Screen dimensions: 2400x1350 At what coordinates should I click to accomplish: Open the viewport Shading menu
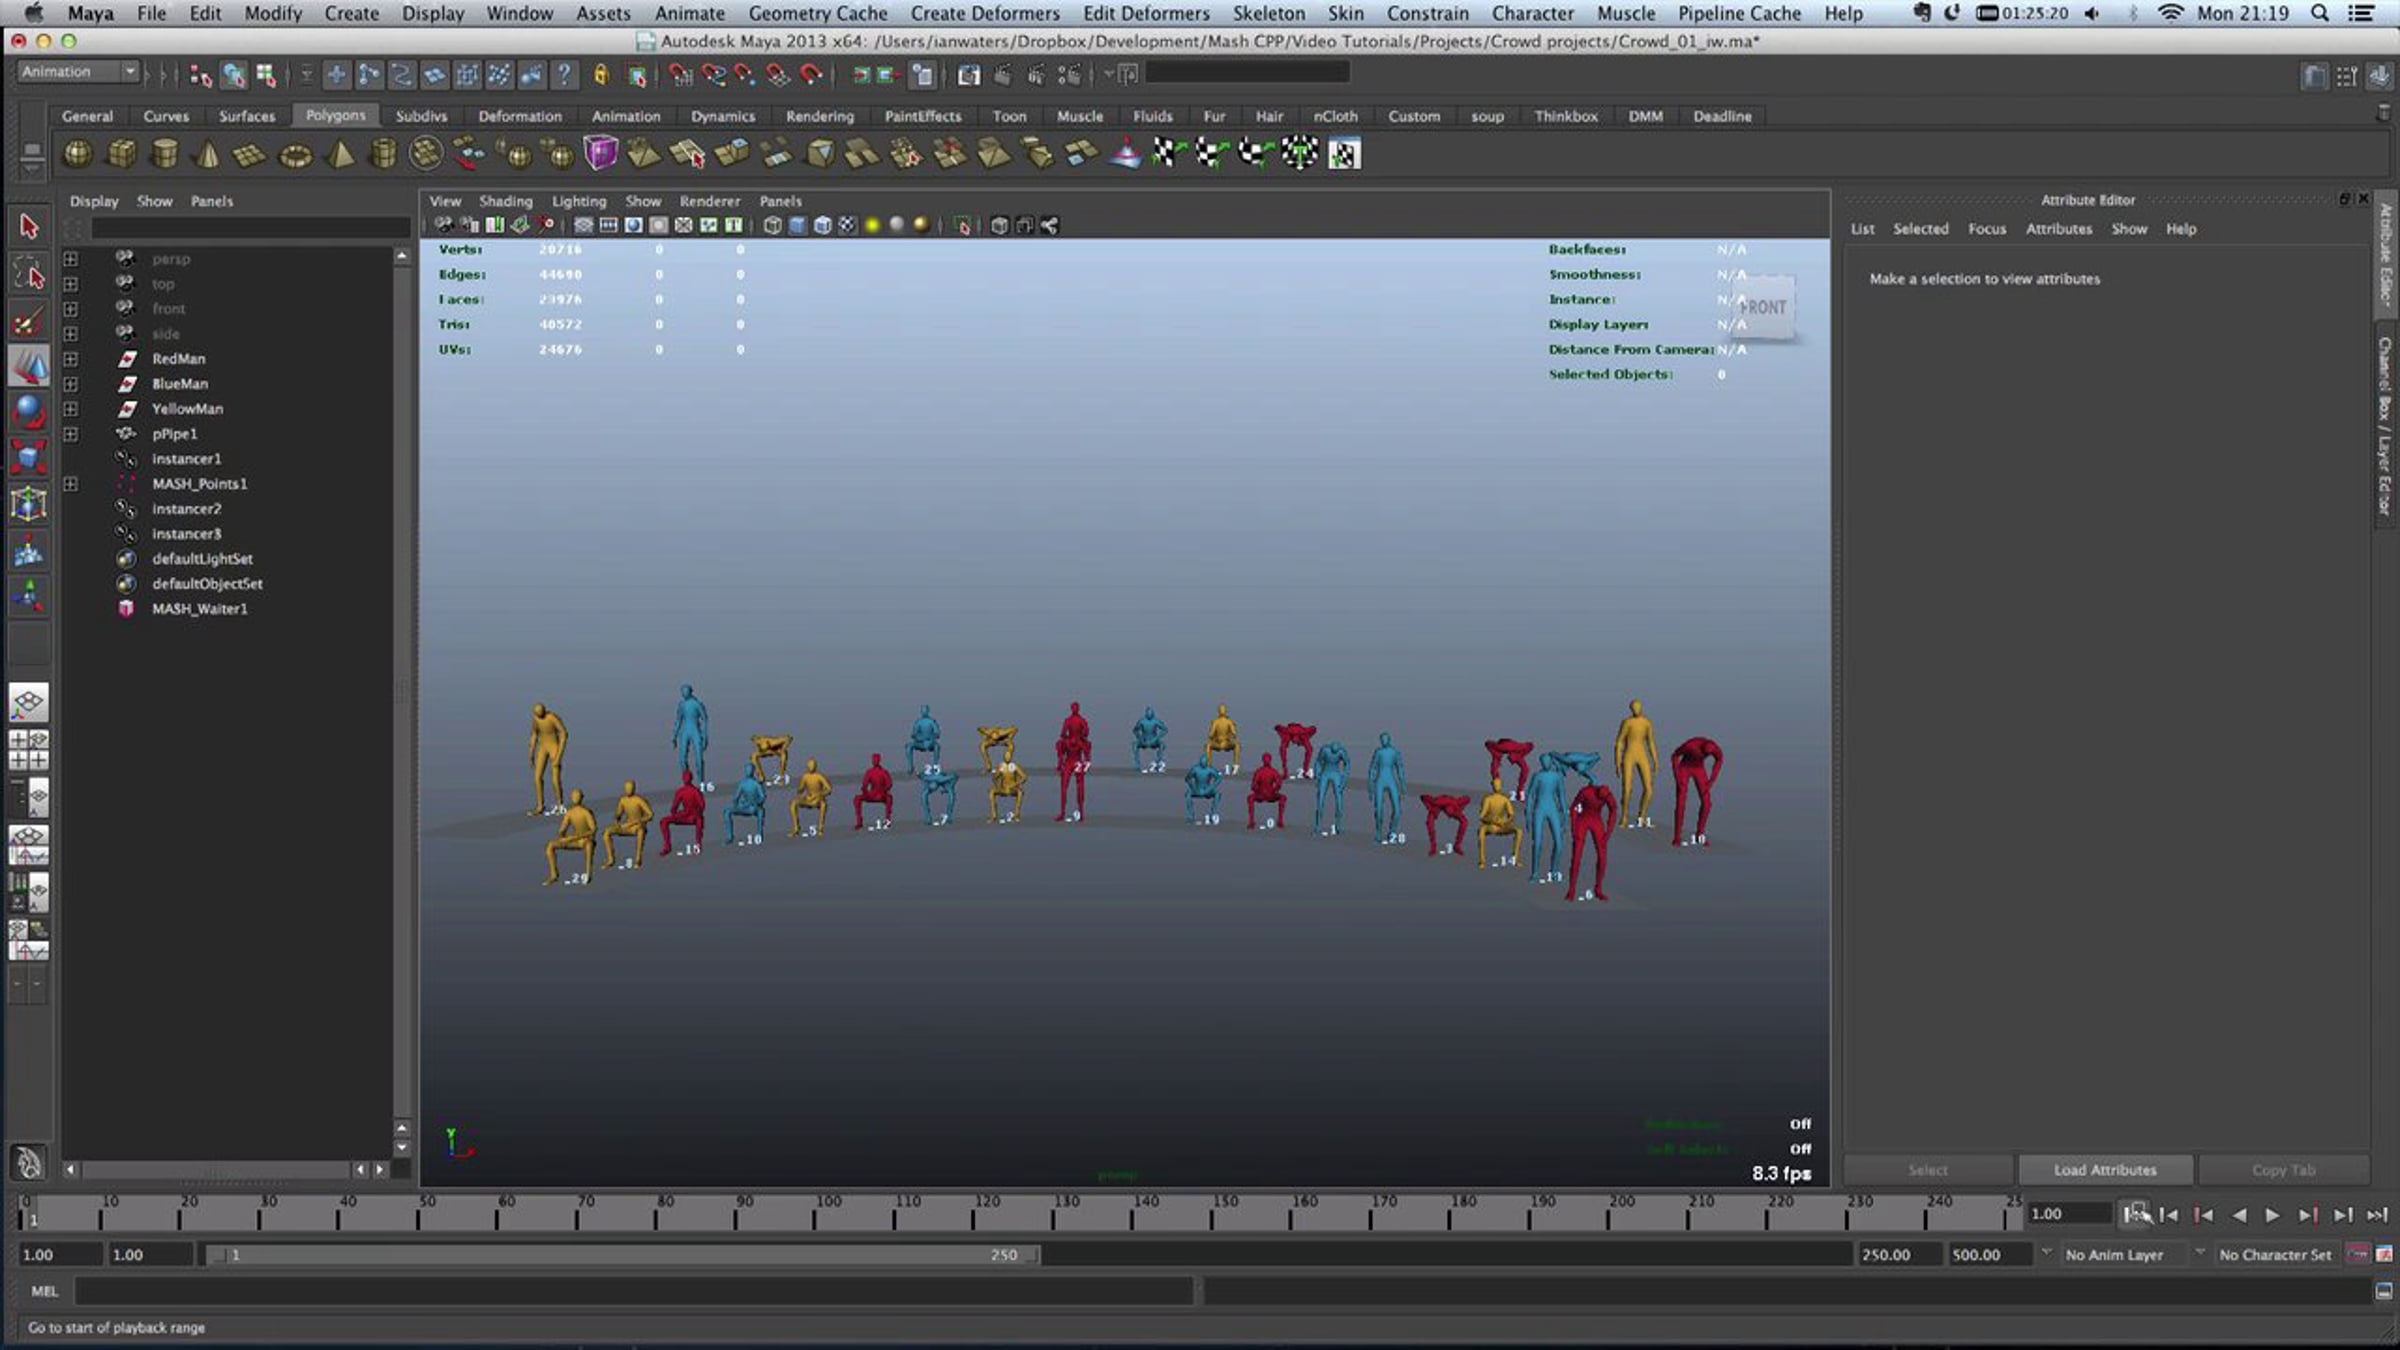(505, 201)
